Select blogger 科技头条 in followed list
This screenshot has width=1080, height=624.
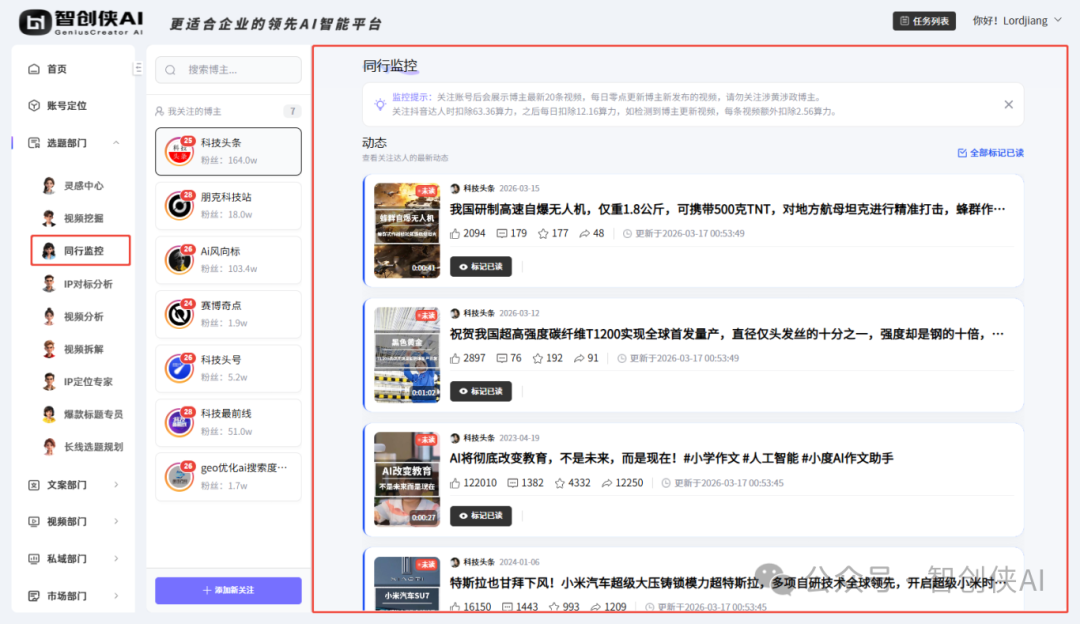pyautogui.click(x=228, y=151)
